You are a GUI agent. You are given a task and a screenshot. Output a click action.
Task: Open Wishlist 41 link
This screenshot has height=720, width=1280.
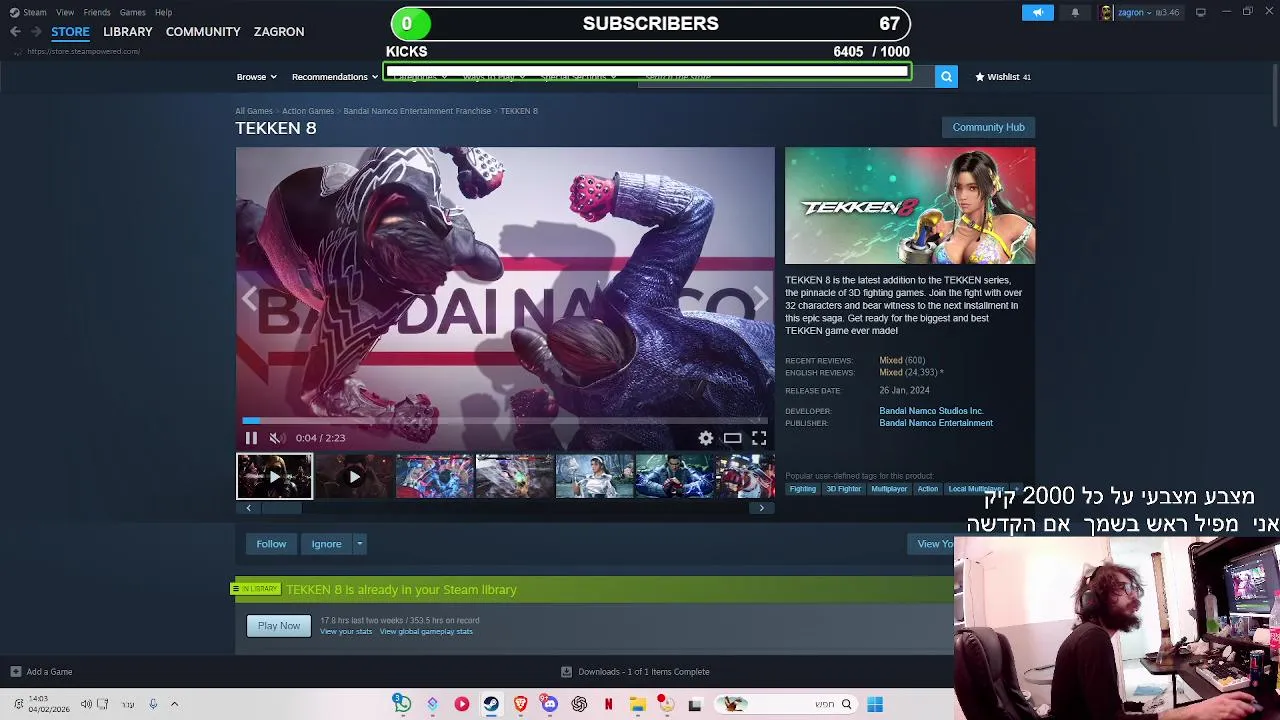(x=1003, y=77)
